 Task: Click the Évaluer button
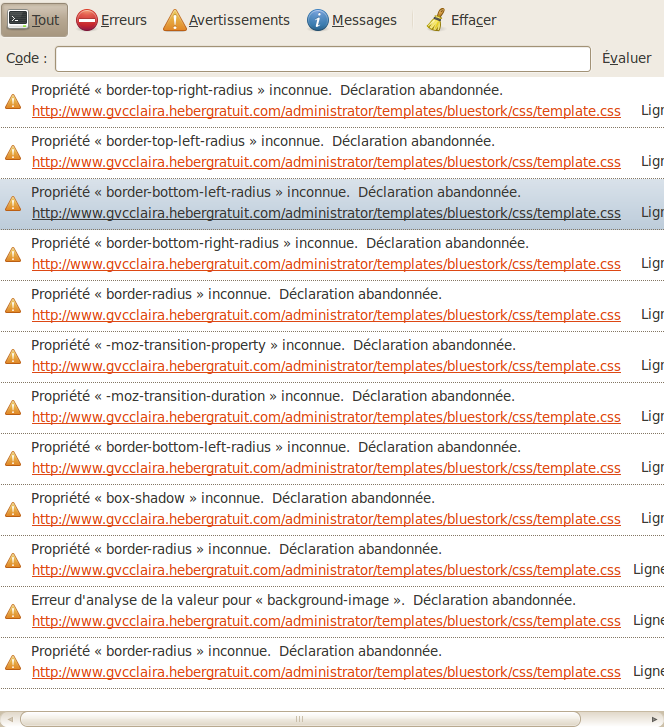[x=626, y=58]
